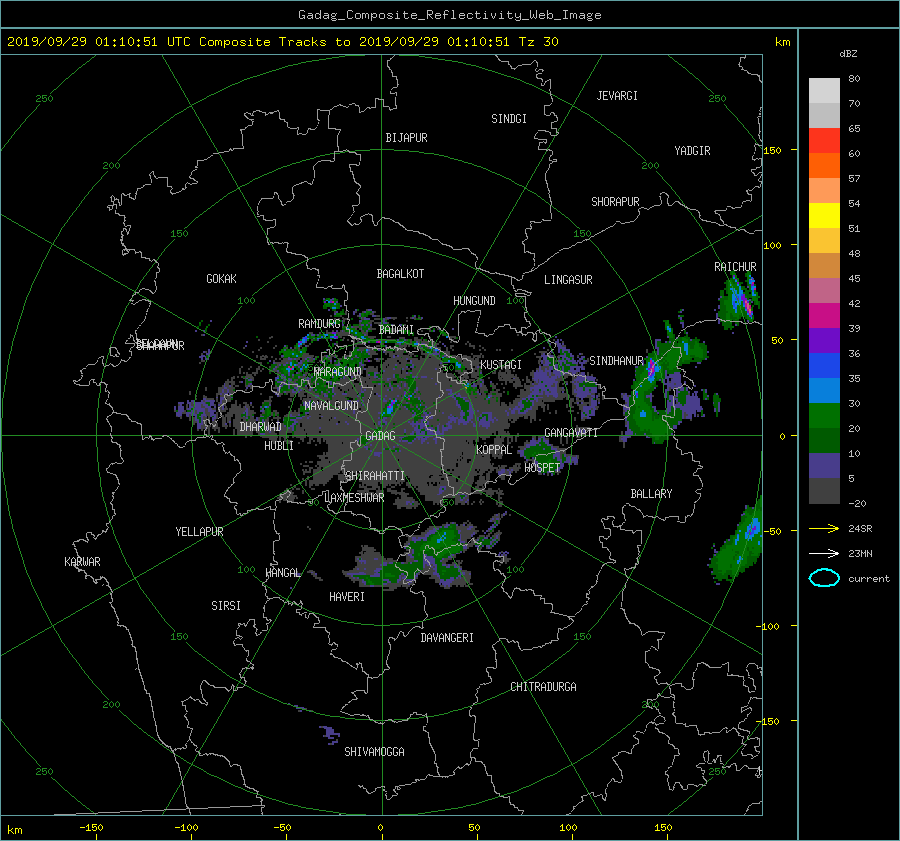
Task: Click the BIJAPUR city label
Action: tap(406, 138)
